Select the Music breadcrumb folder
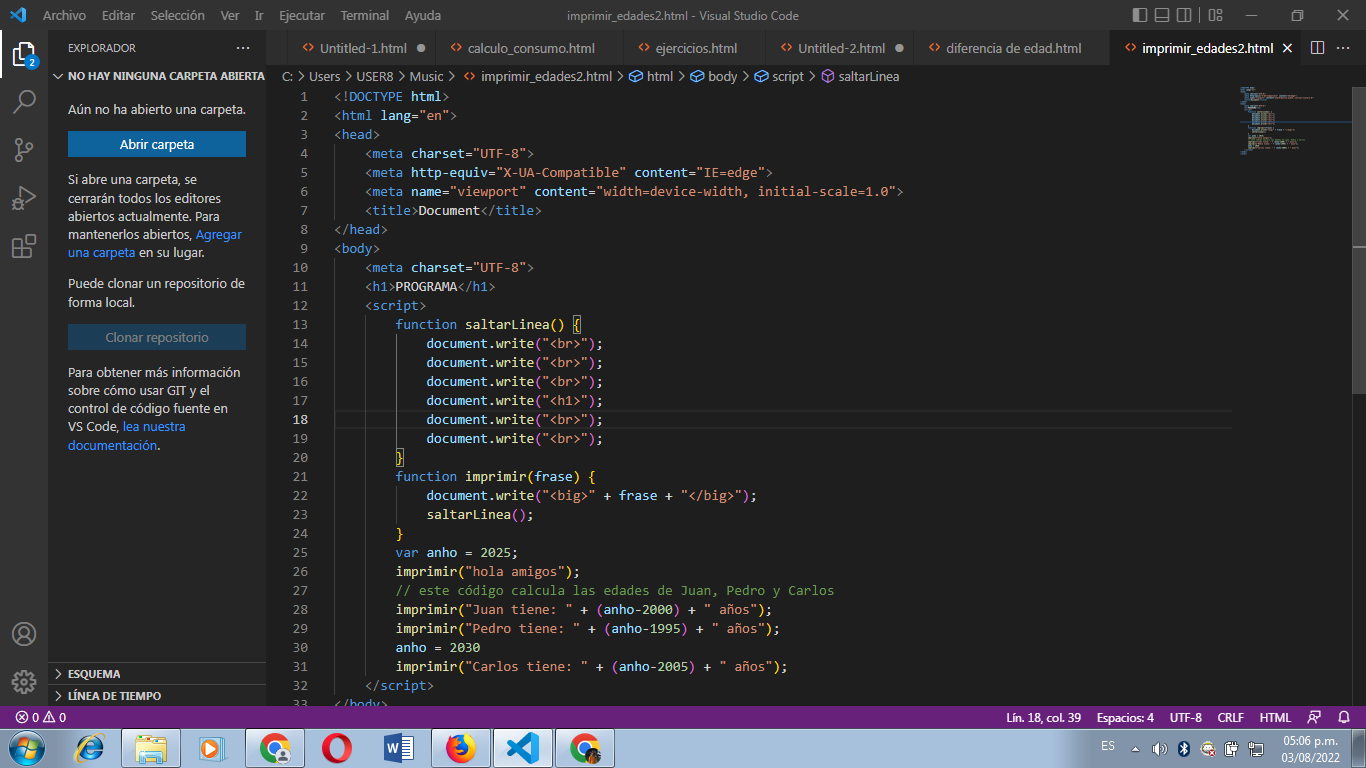The width and height of the screenshot is (1366, 768). tap(427, 76)
